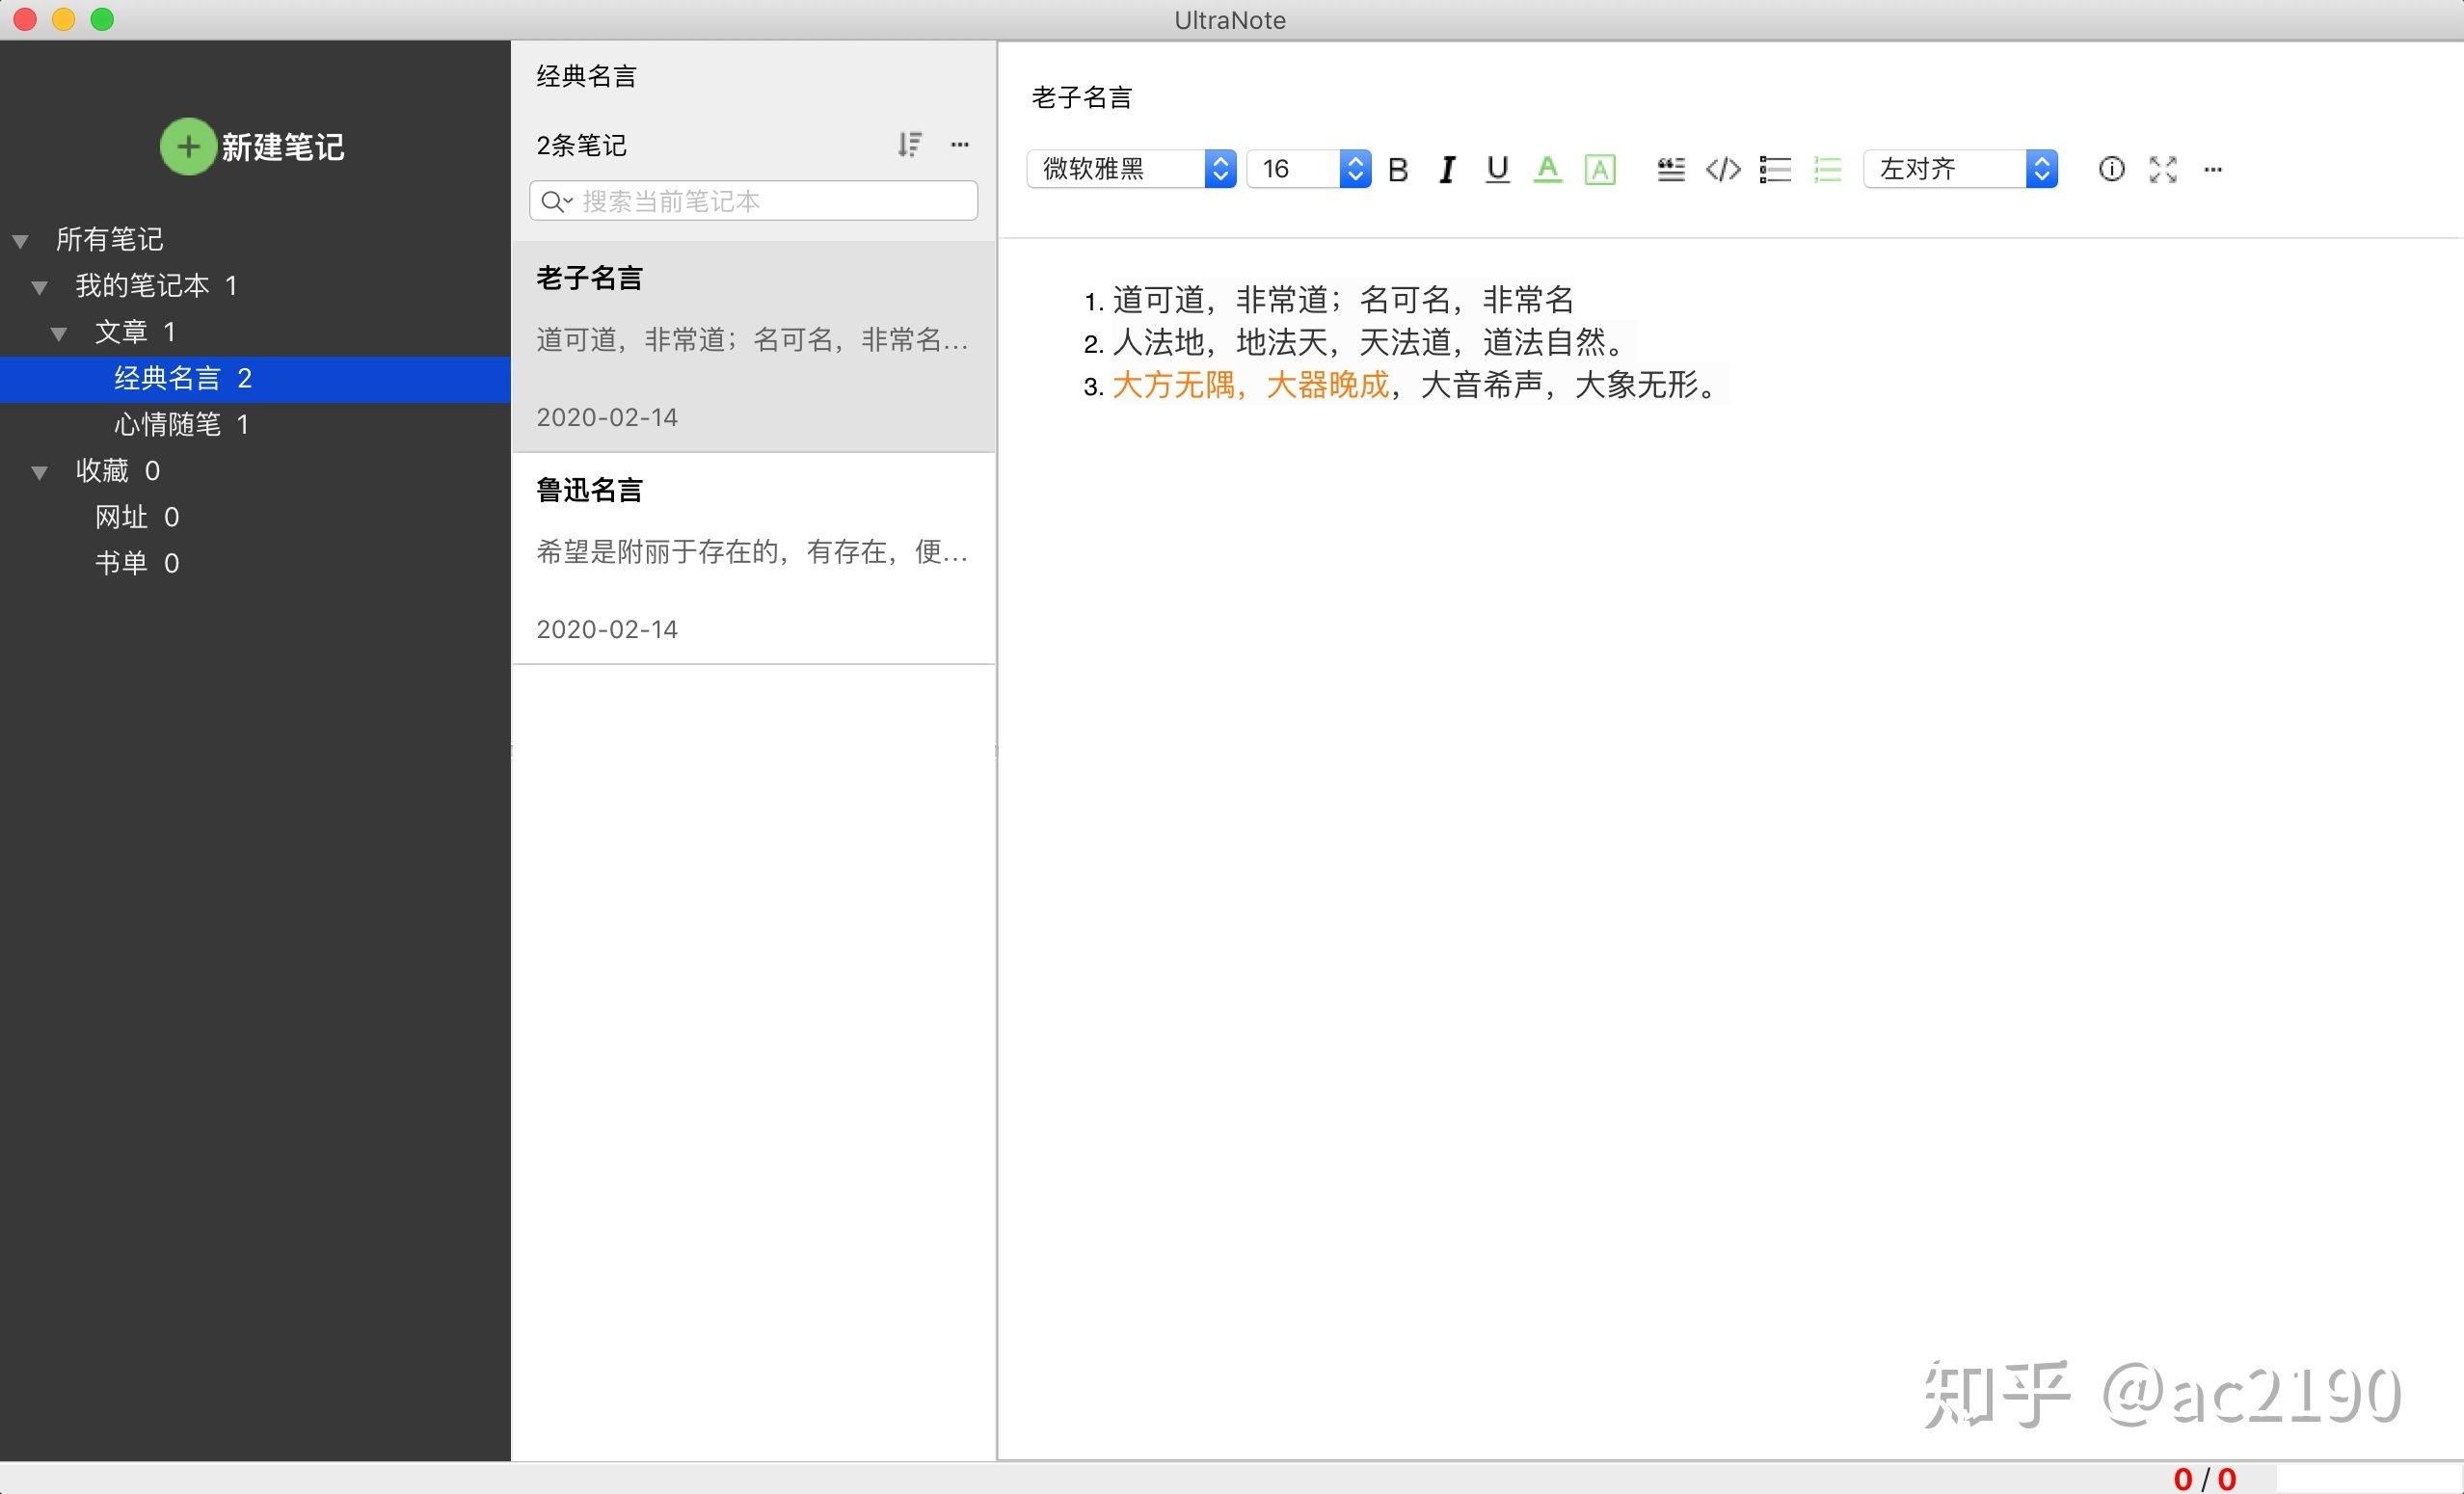Enter fullscreen editor mode
The width and height of the screenshot is (2464, 1494).
[2162, 170]
